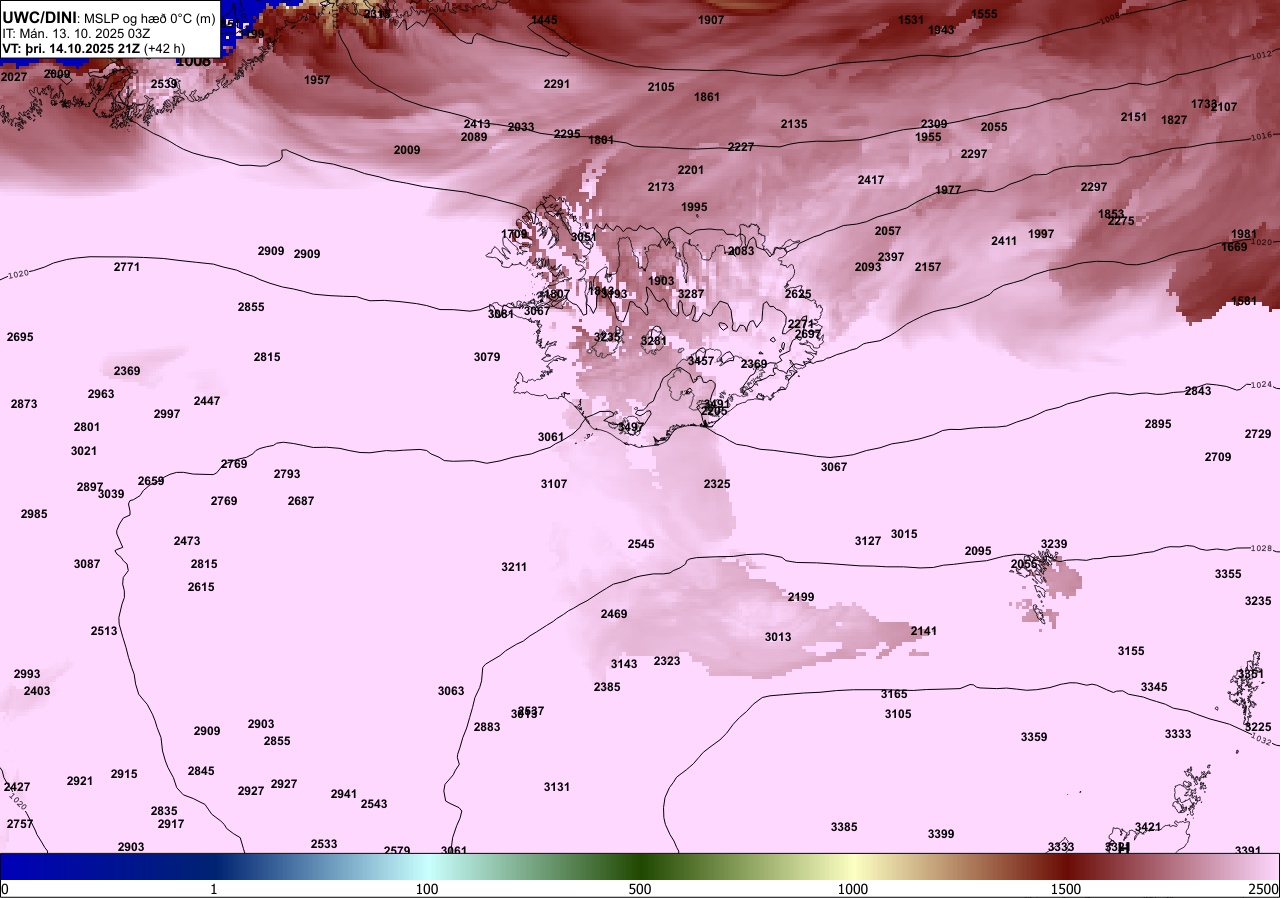Click the freezing level value 2771
Image resolution: width=1280 pixels, height=898 pixels.
click(127, 267)
